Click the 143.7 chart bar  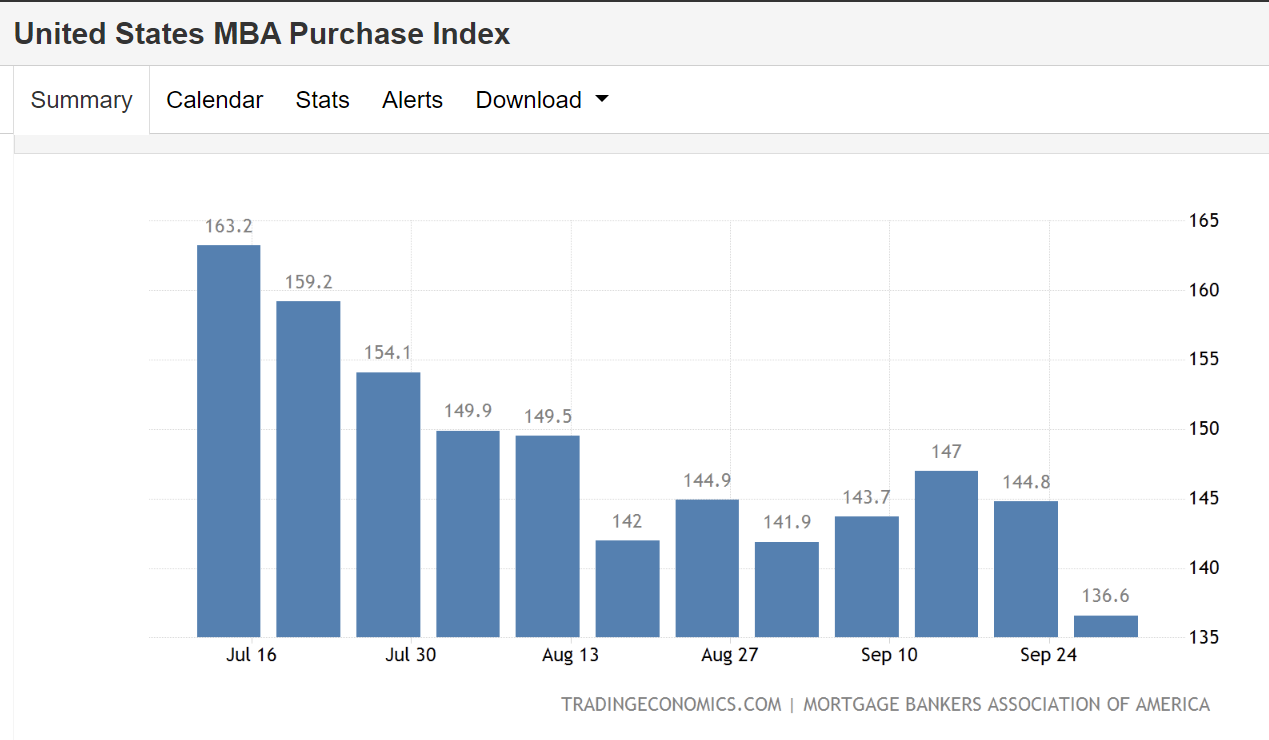866,576
